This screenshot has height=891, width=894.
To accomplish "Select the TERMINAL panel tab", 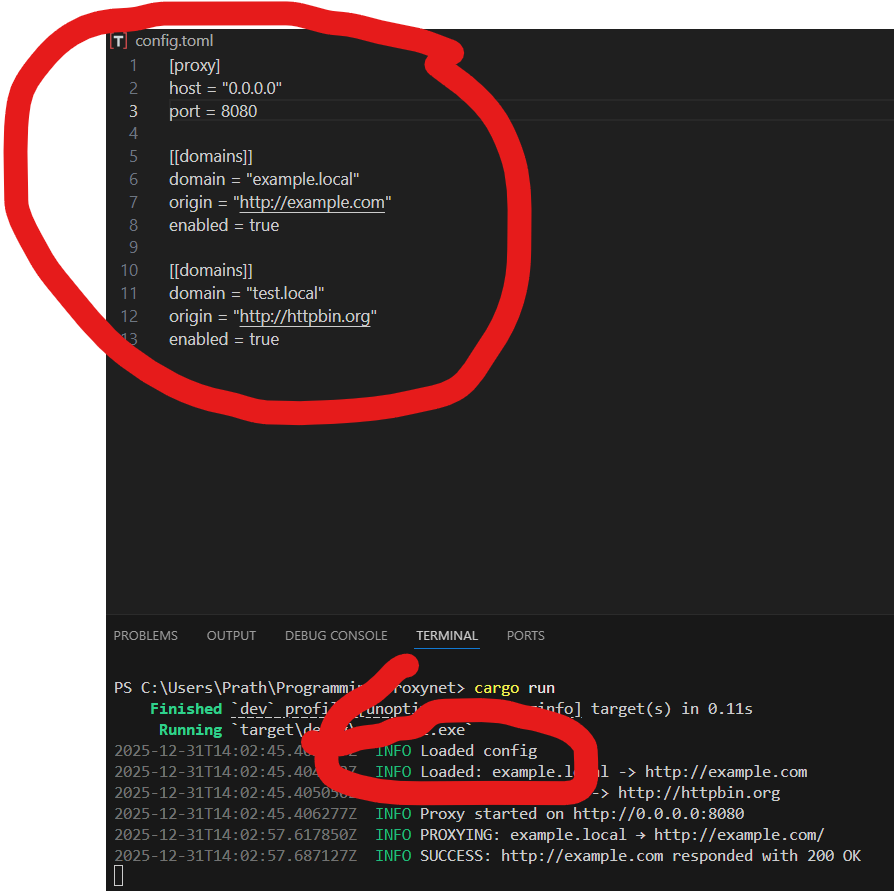I will pyautogui.click(x=447, y=635).
